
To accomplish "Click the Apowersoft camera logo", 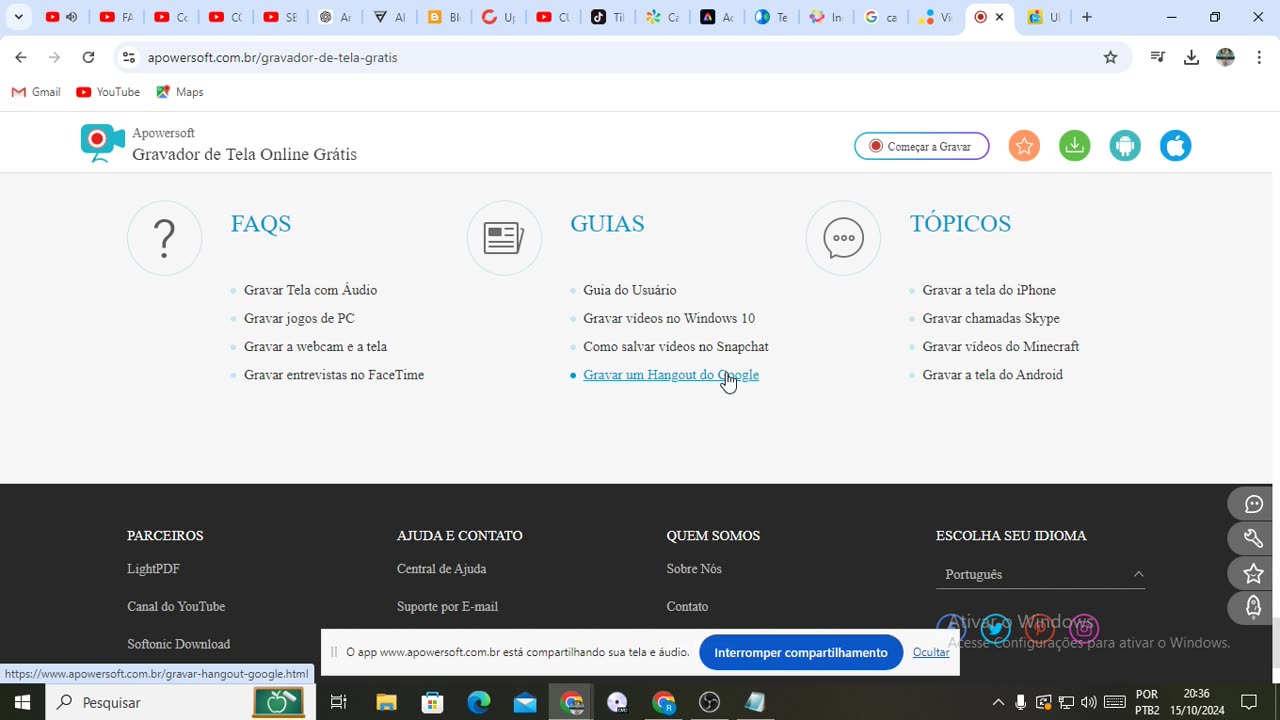I will (102, 144).
